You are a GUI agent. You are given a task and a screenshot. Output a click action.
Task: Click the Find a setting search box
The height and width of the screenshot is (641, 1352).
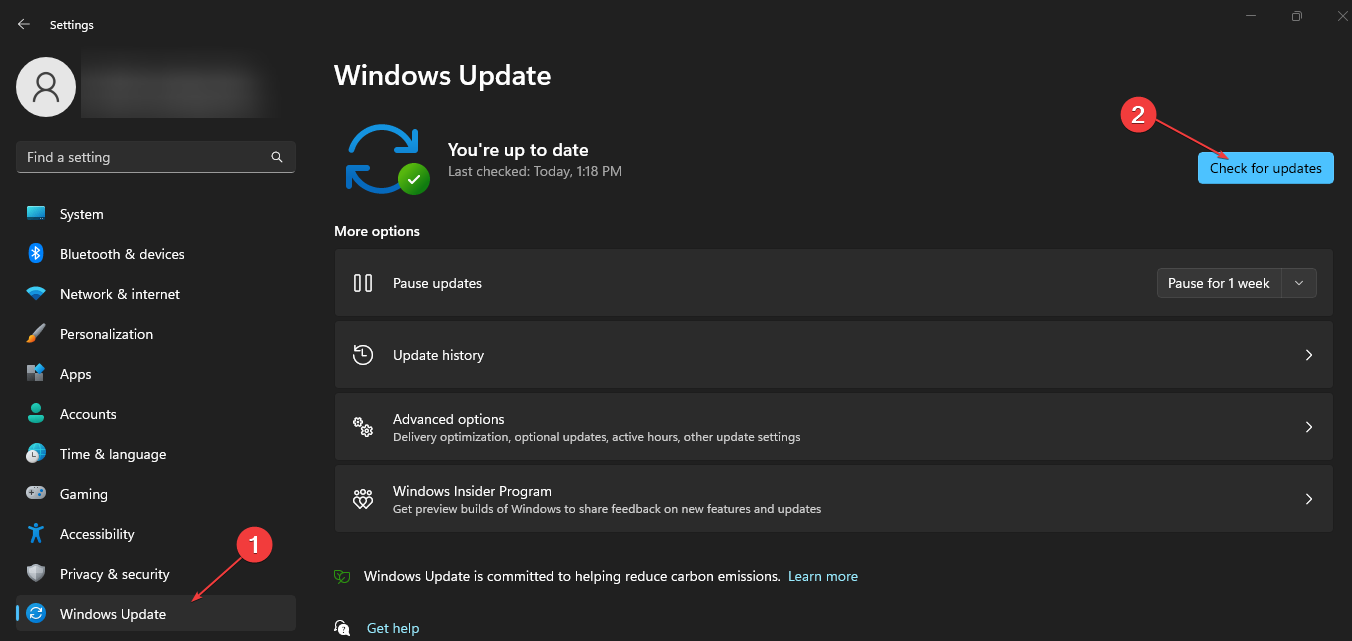(x=155, y=157)
